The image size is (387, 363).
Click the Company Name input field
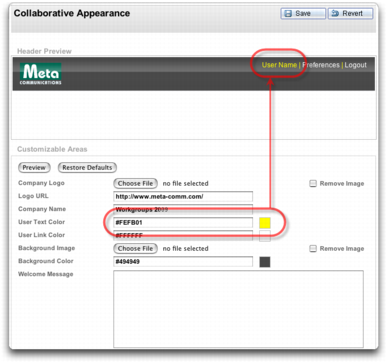(183, 209)
